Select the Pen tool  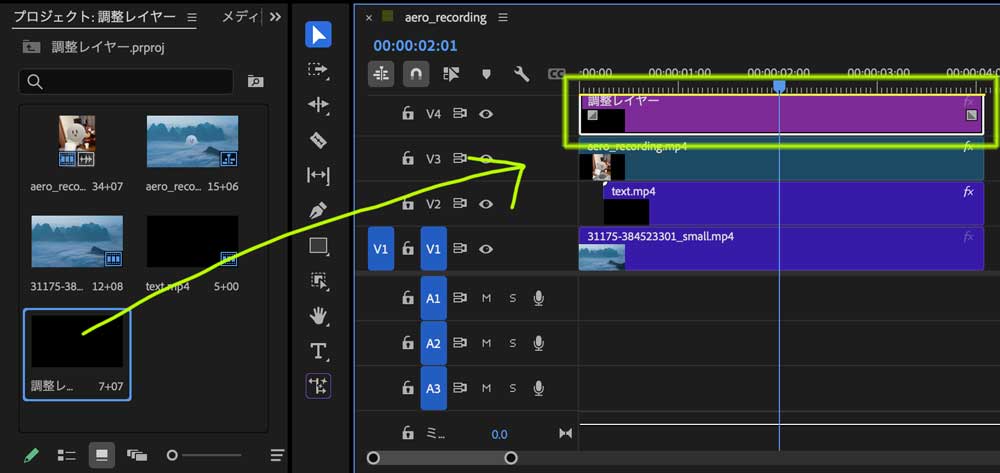pyautogui.click(x=318, y=211)
